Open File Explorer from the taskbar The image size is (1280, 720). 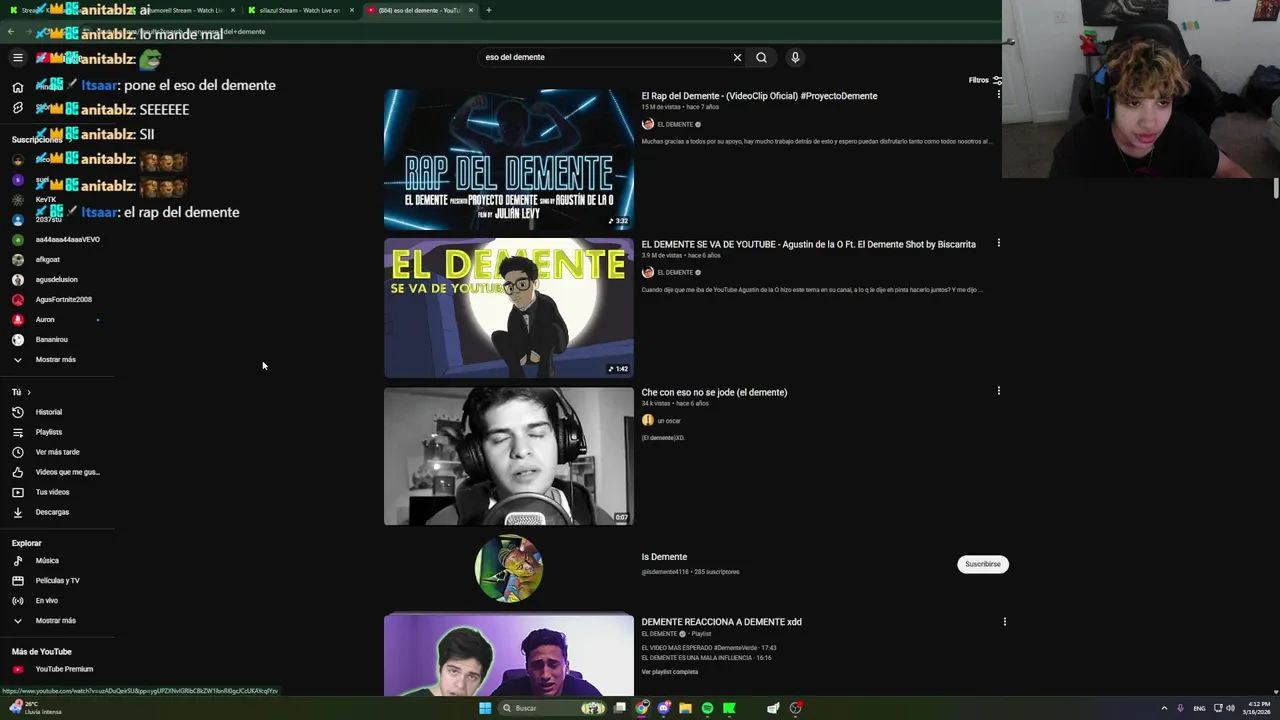685,708
